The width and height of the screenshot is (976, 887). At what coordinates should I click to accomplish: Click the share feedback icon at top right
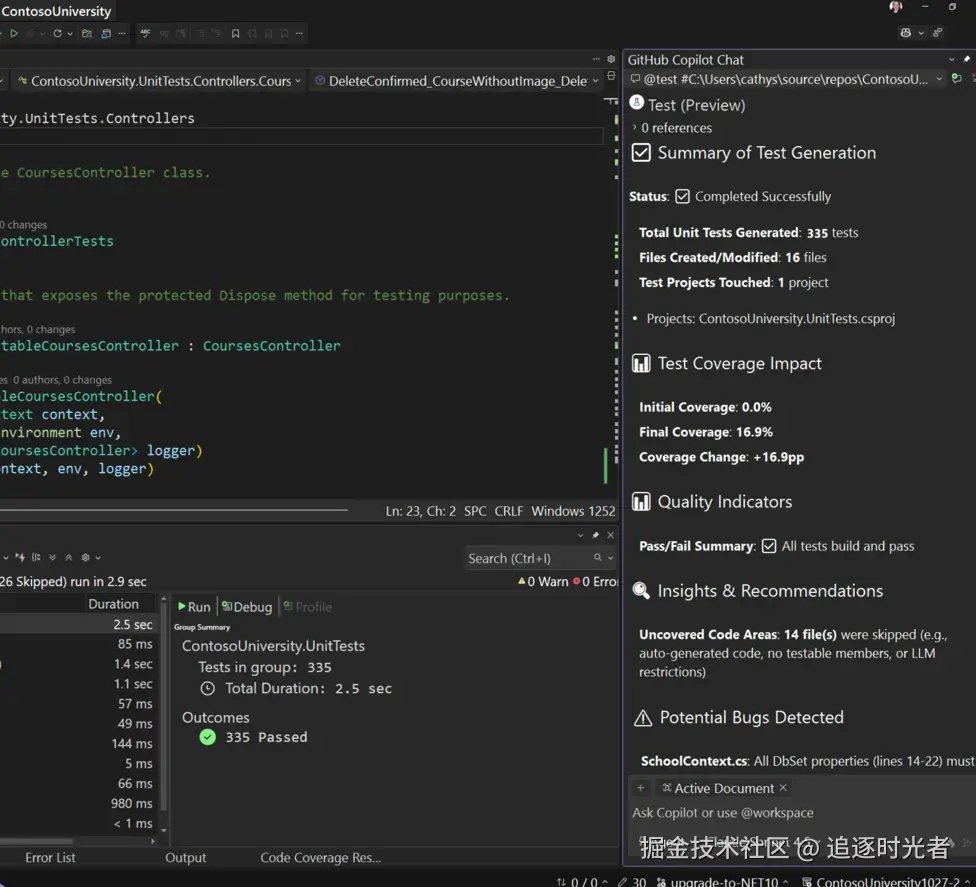937,32
